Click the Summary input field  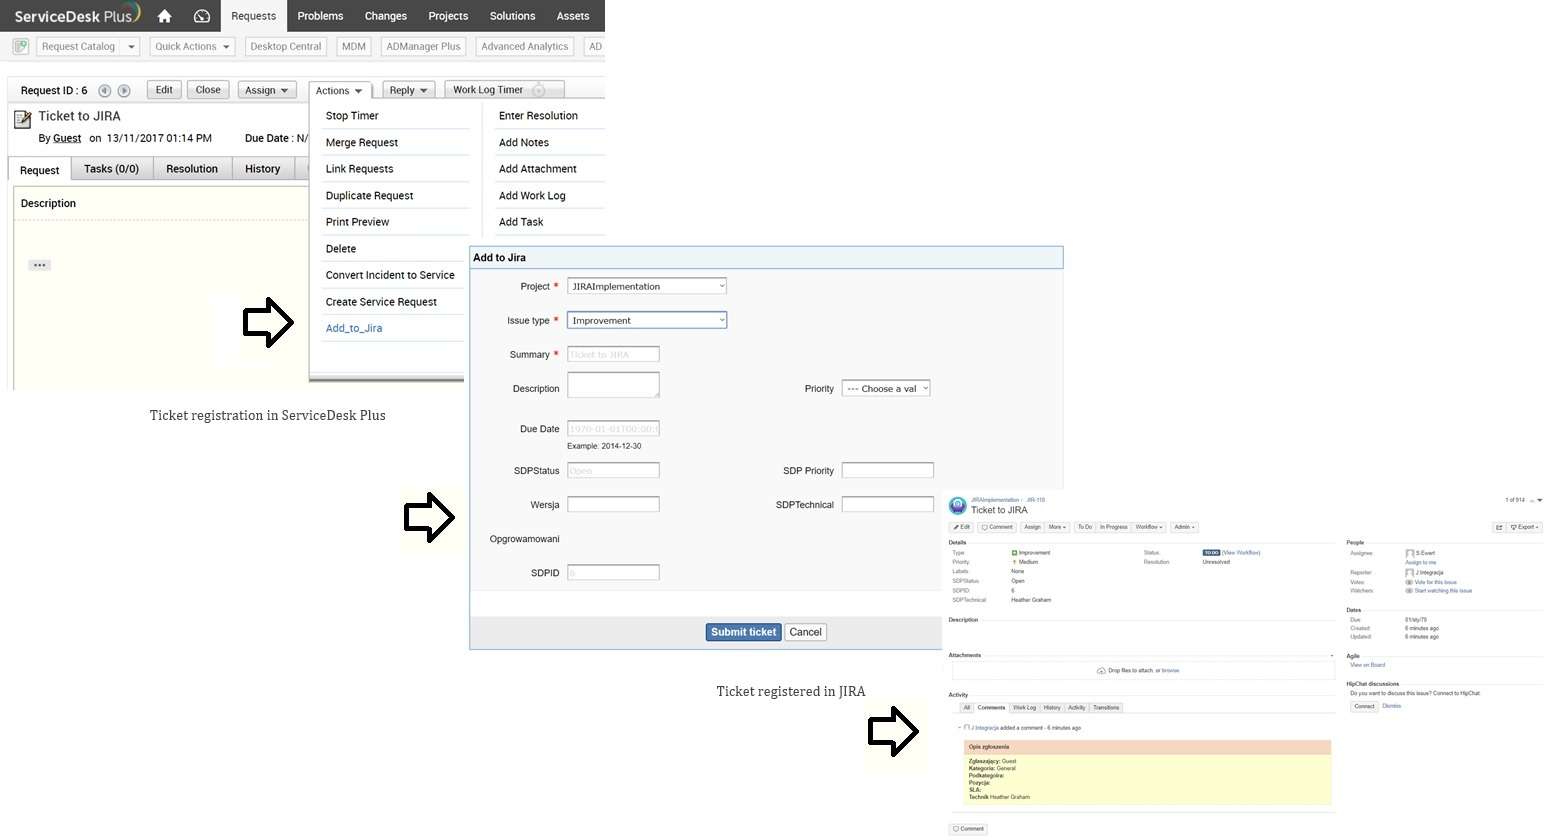(x=613, y=354)
